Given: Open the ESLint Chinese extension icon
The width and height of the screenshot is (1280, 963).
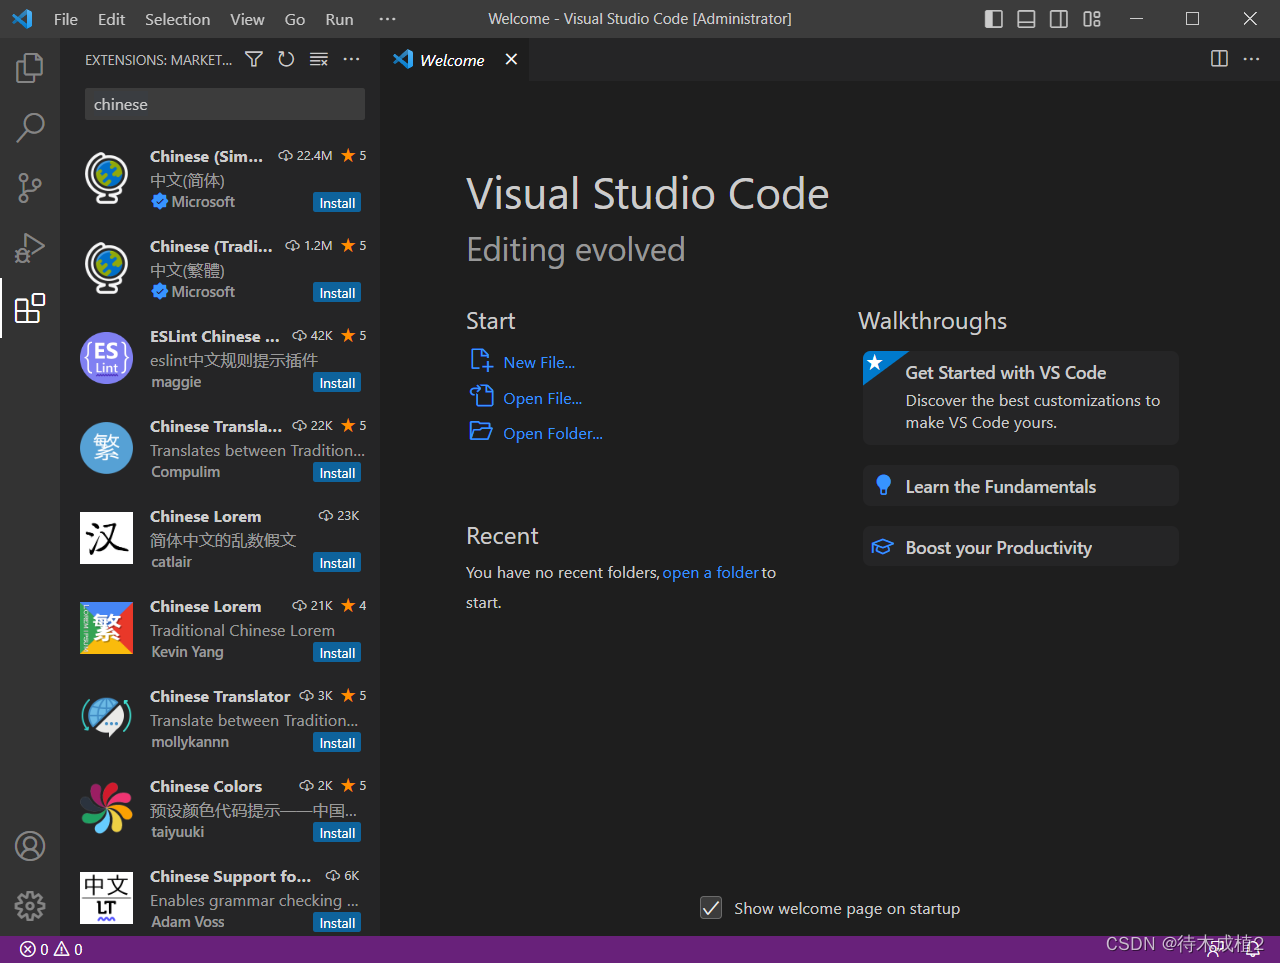Looking at the screenshot, I should [x=106, y=358].
